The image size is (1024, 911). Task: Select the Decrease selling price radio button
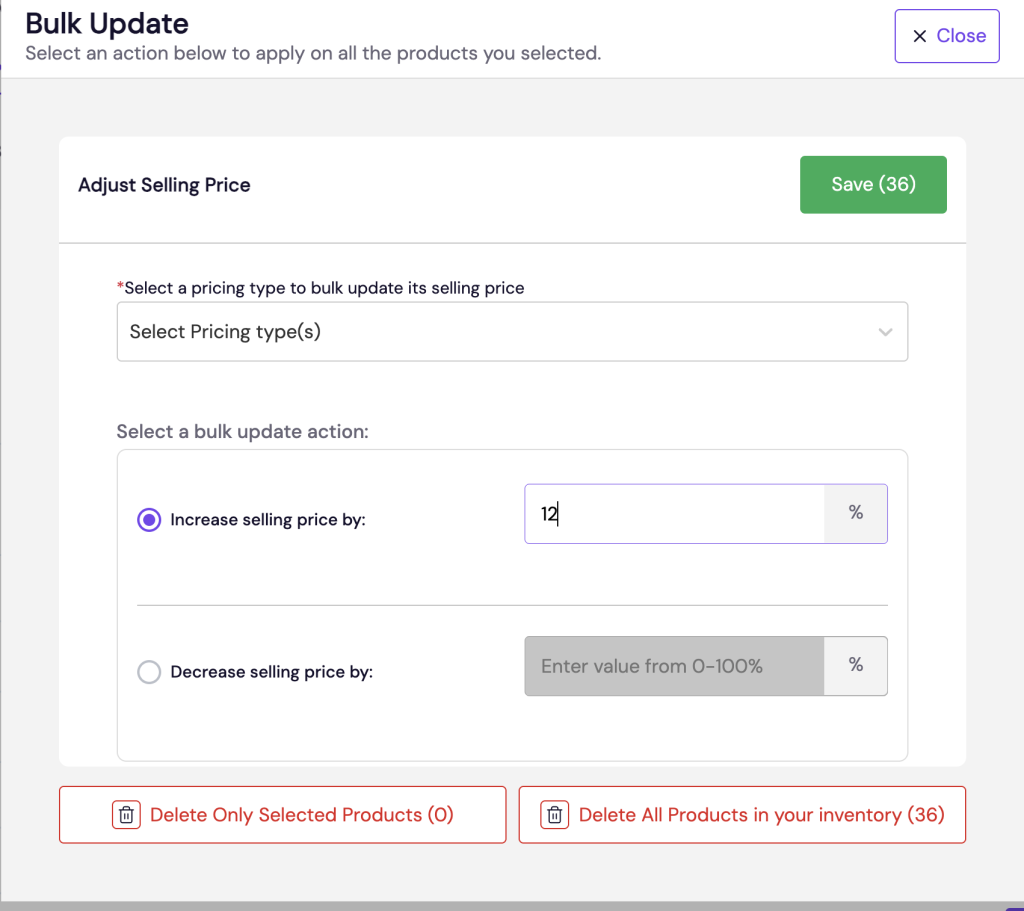tap(149, 672)
